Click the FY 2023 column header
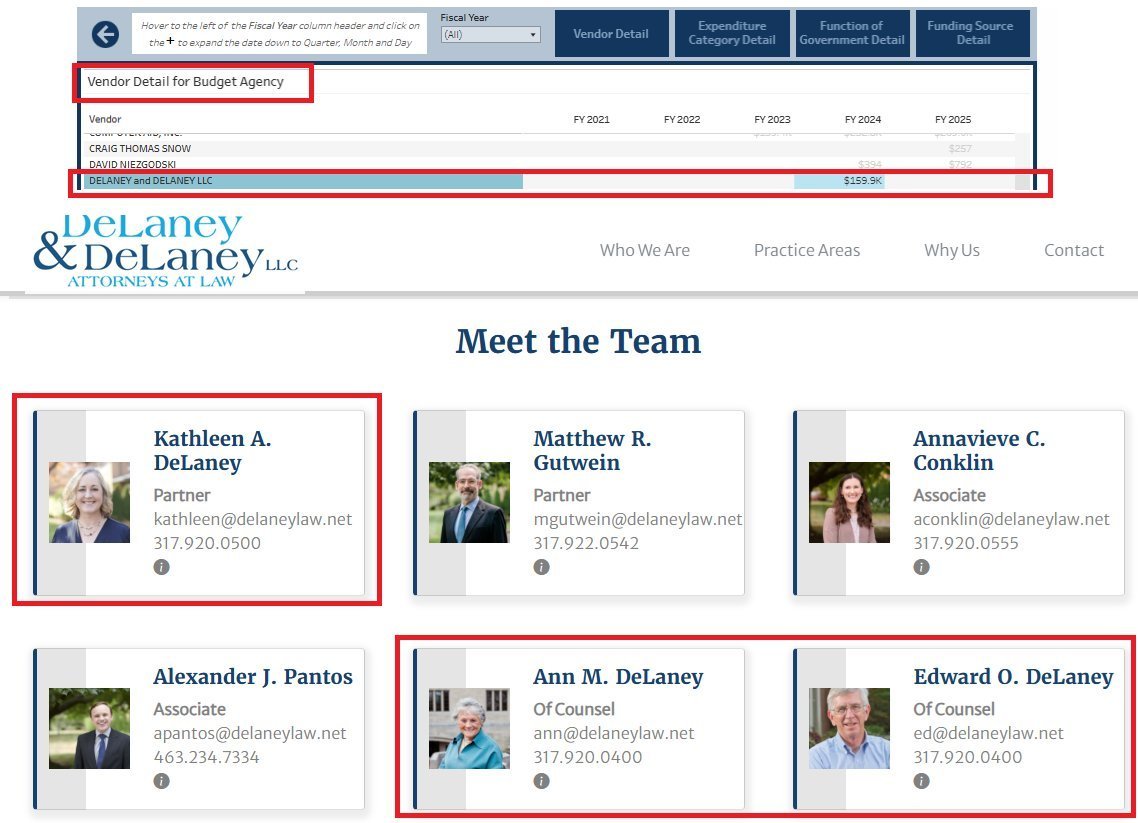 tap(772, 119)
